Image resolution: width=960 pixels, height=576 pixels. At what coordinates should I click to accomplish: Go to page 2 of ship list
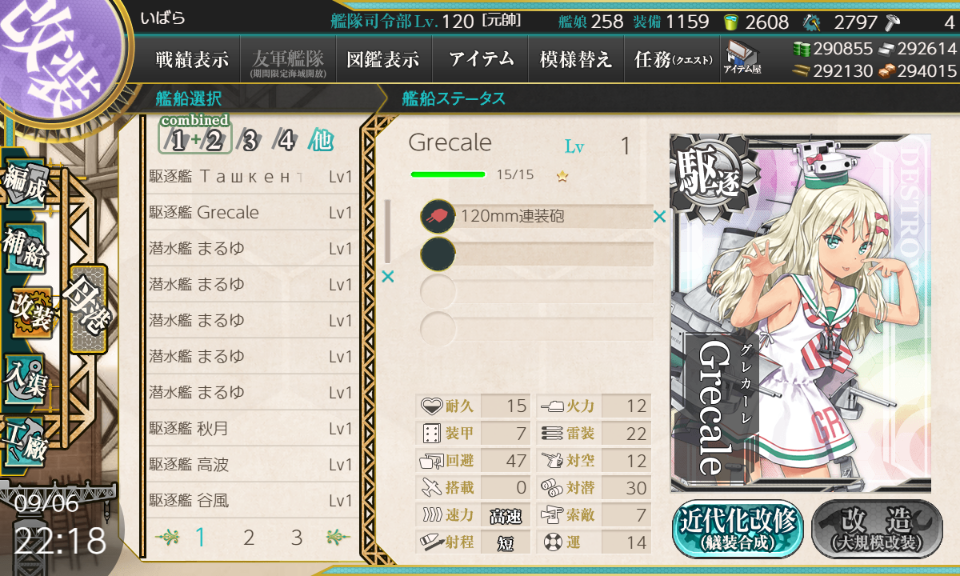coord(249,537)
